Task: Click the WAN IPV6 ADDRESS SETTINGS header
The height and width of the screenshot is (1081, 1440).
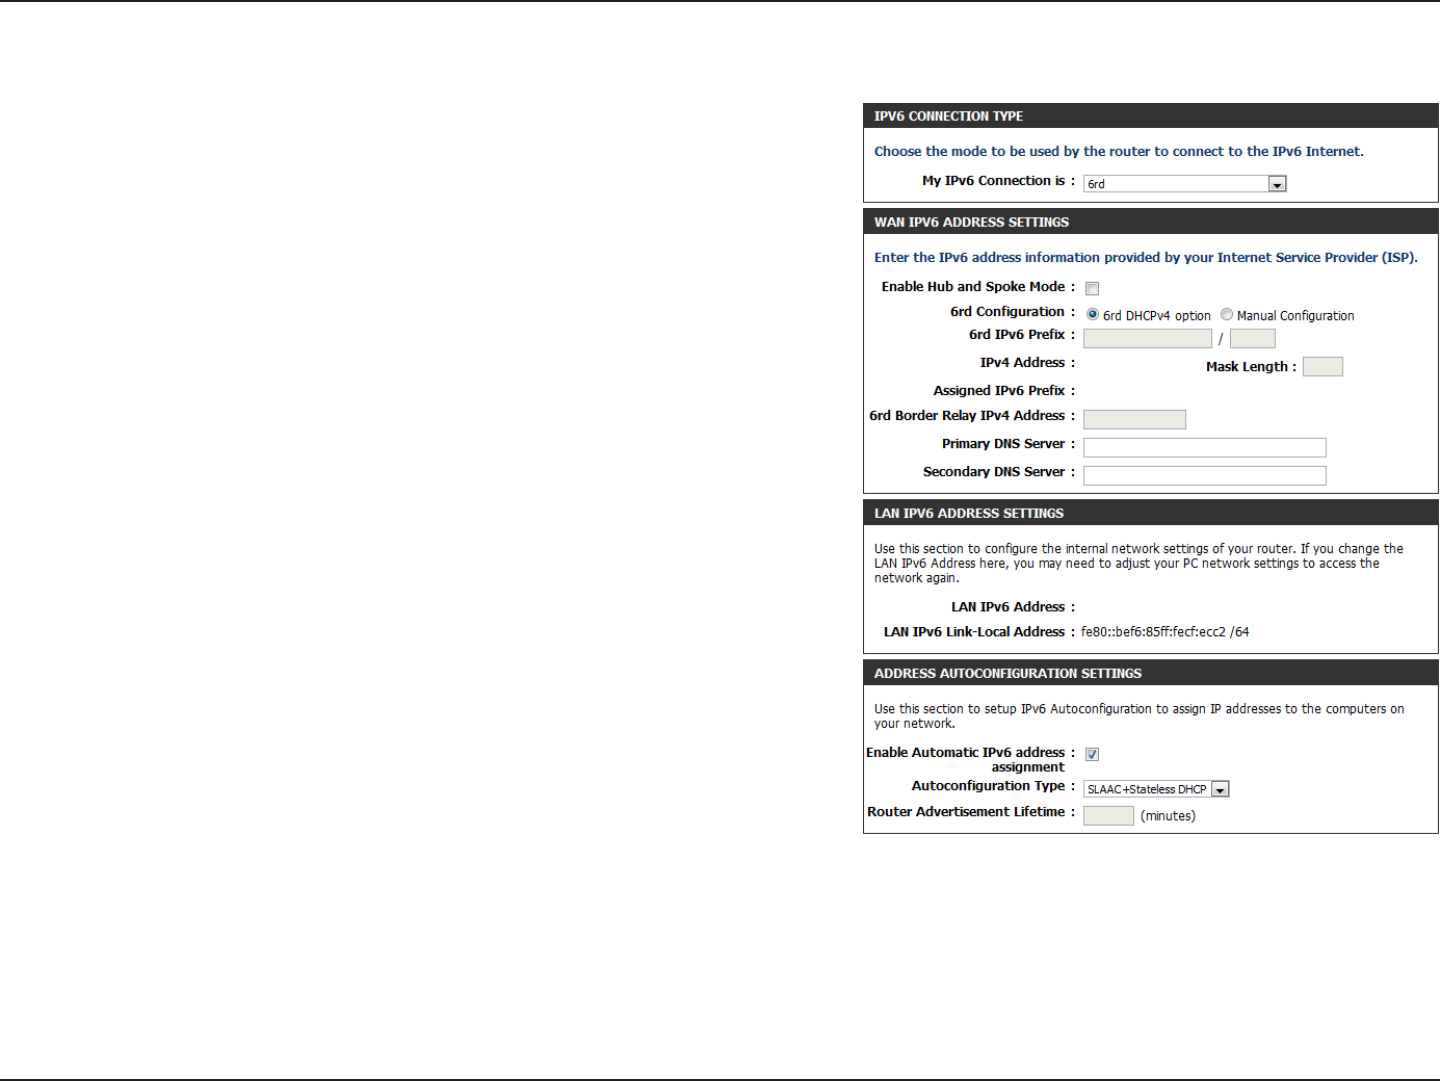Action: pyautogui.click(x=1150, y=222)
